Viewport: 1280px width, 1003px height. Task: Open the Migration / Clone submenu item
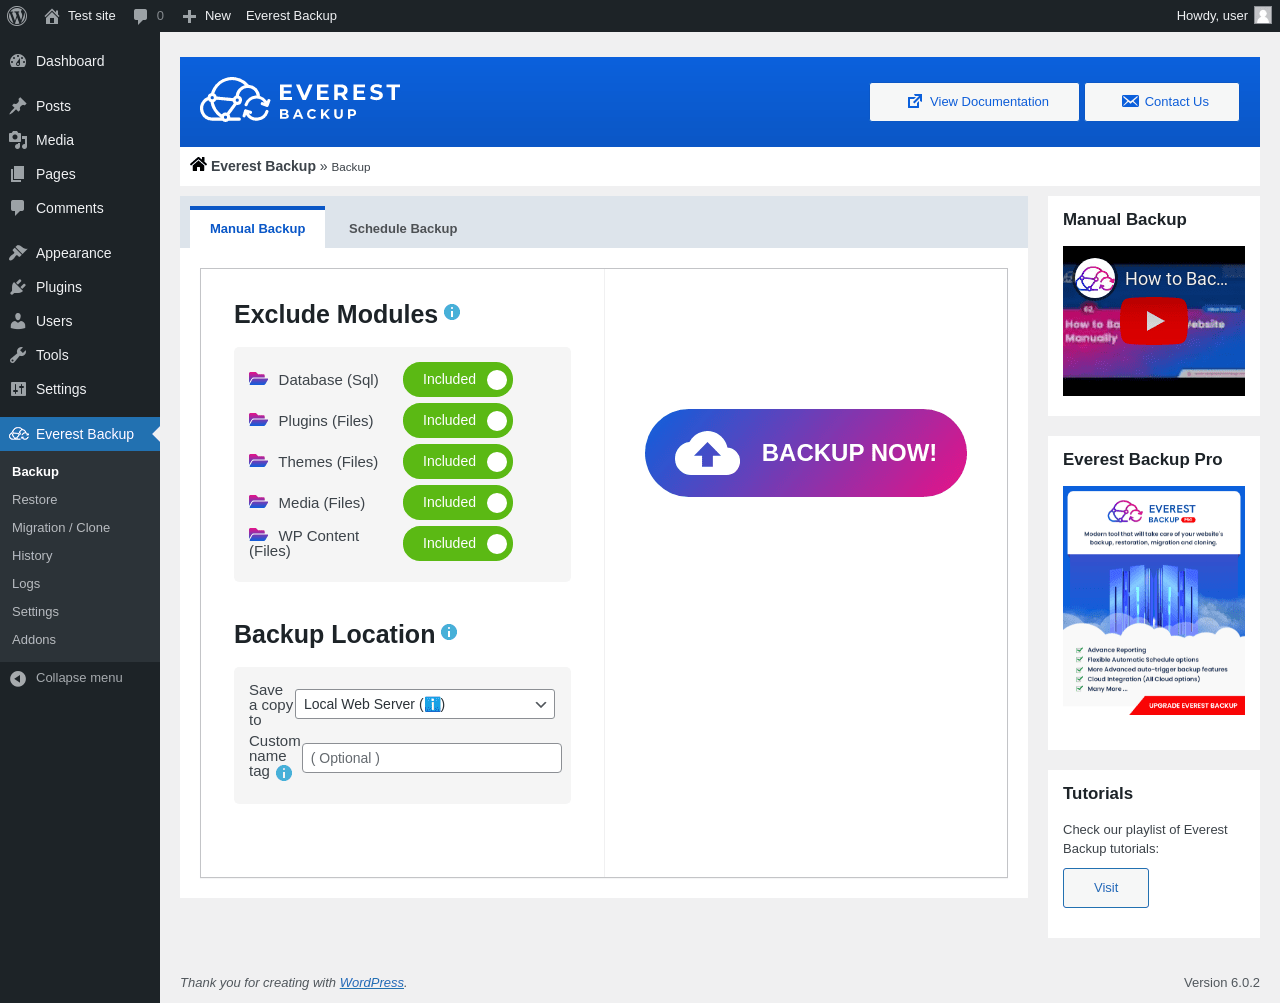click(x=80, y=528)
